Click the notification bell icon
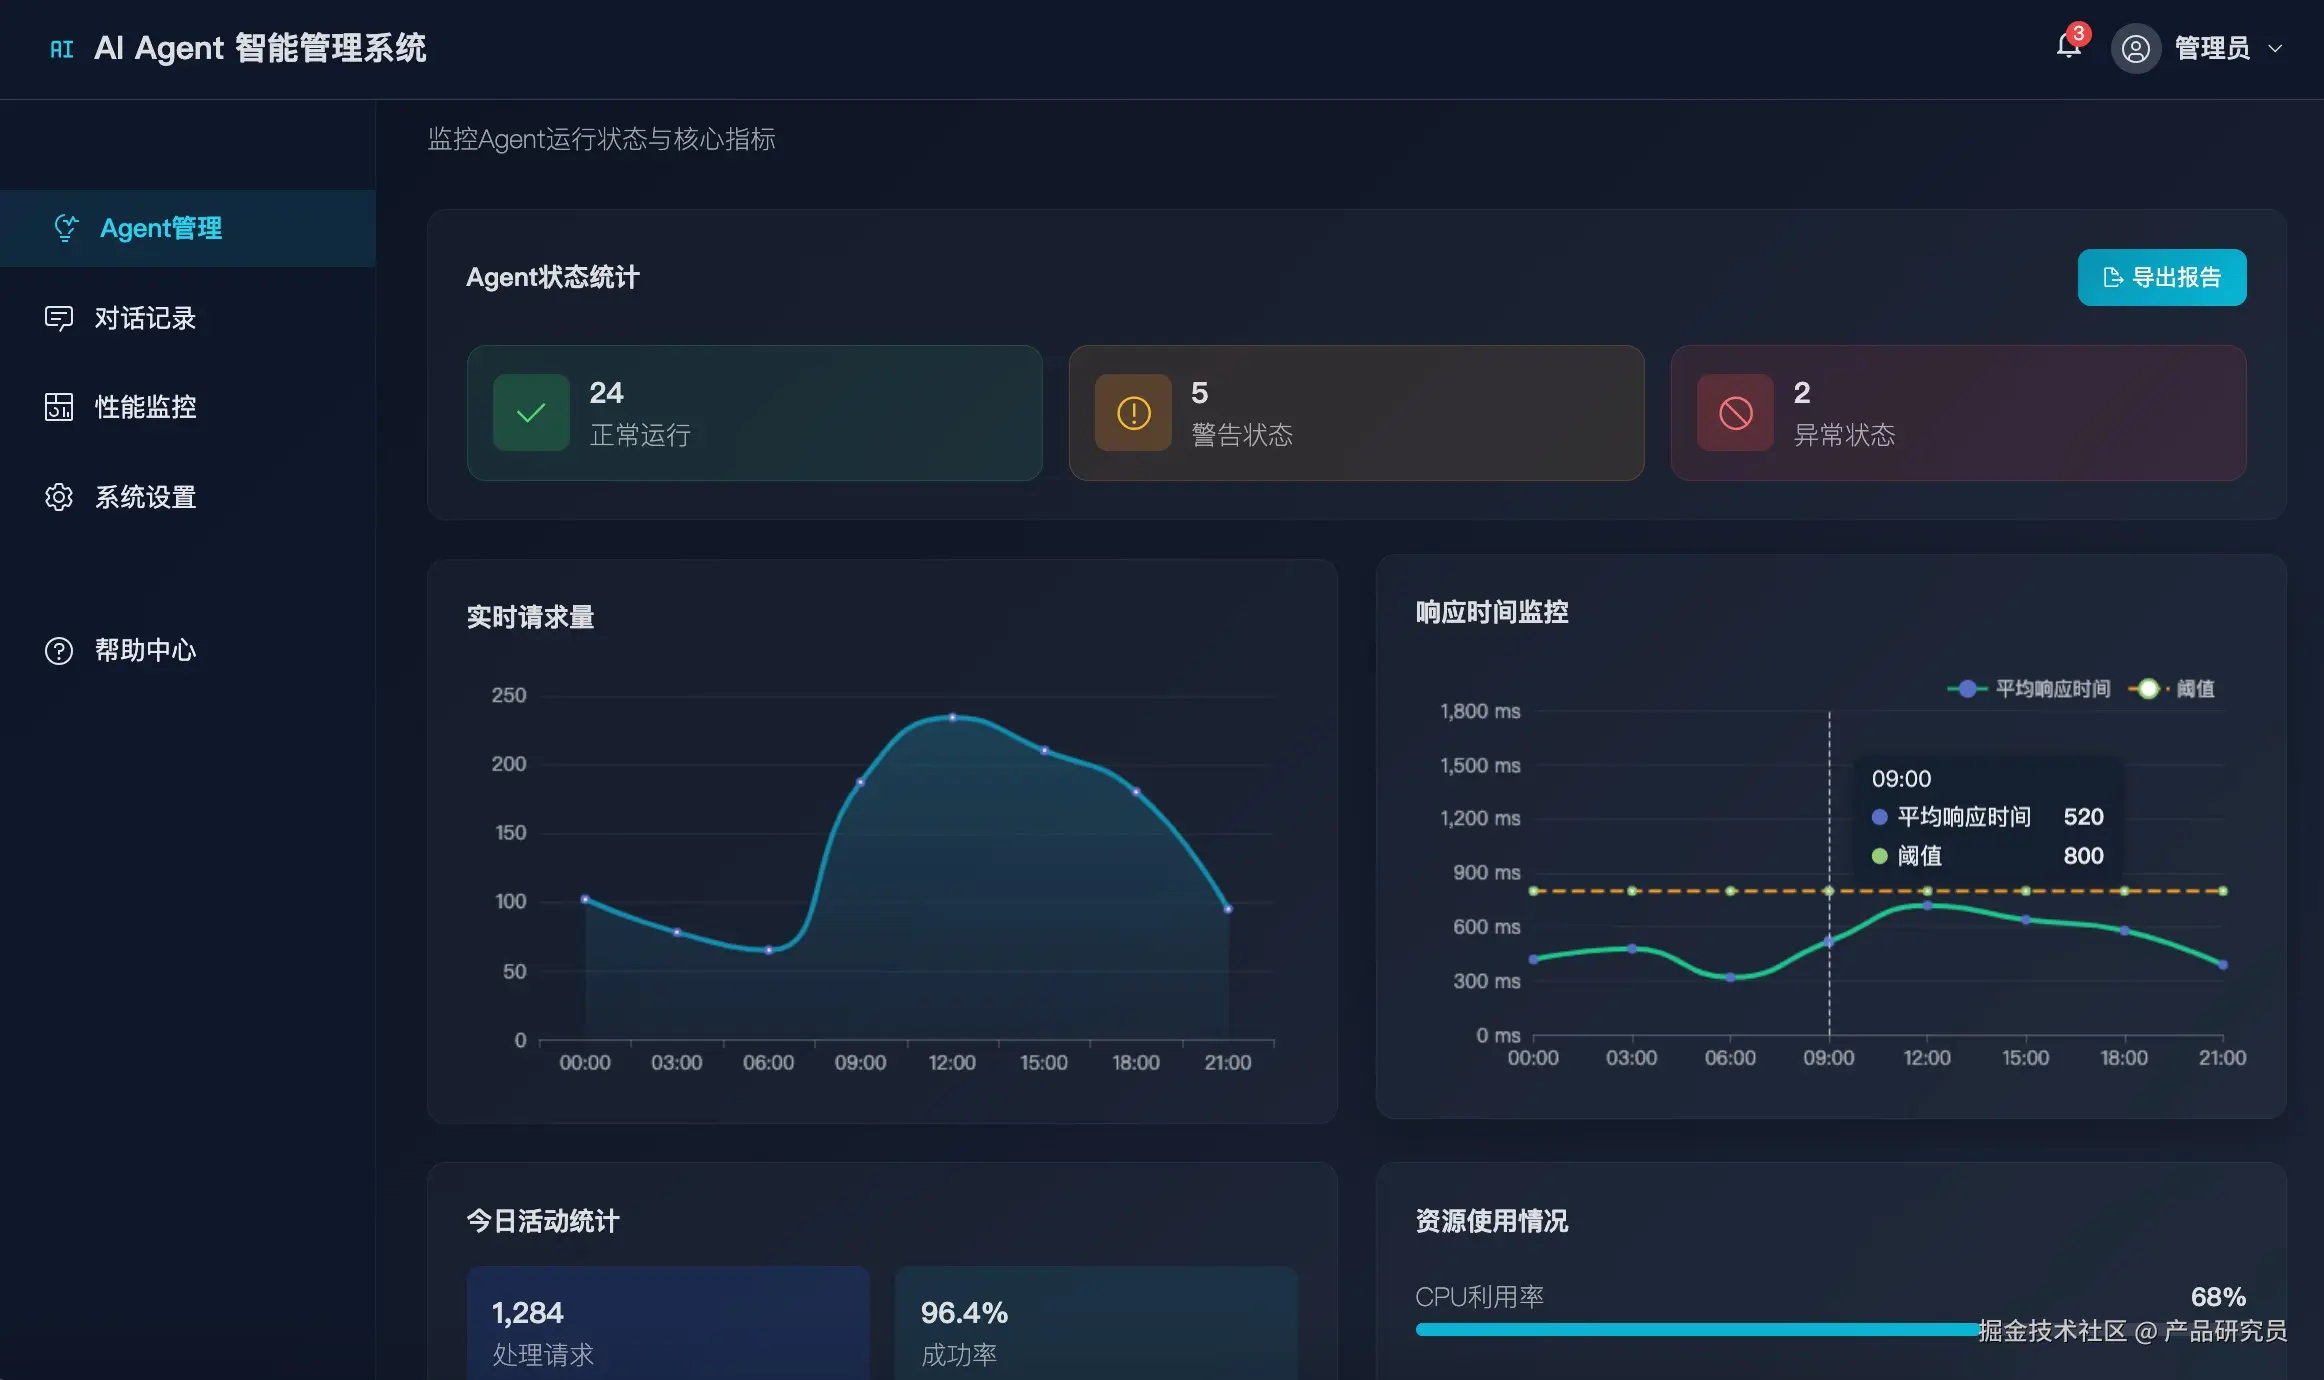Image resolution: width=2324 pixels, height=1380 pixels. 2068,46
